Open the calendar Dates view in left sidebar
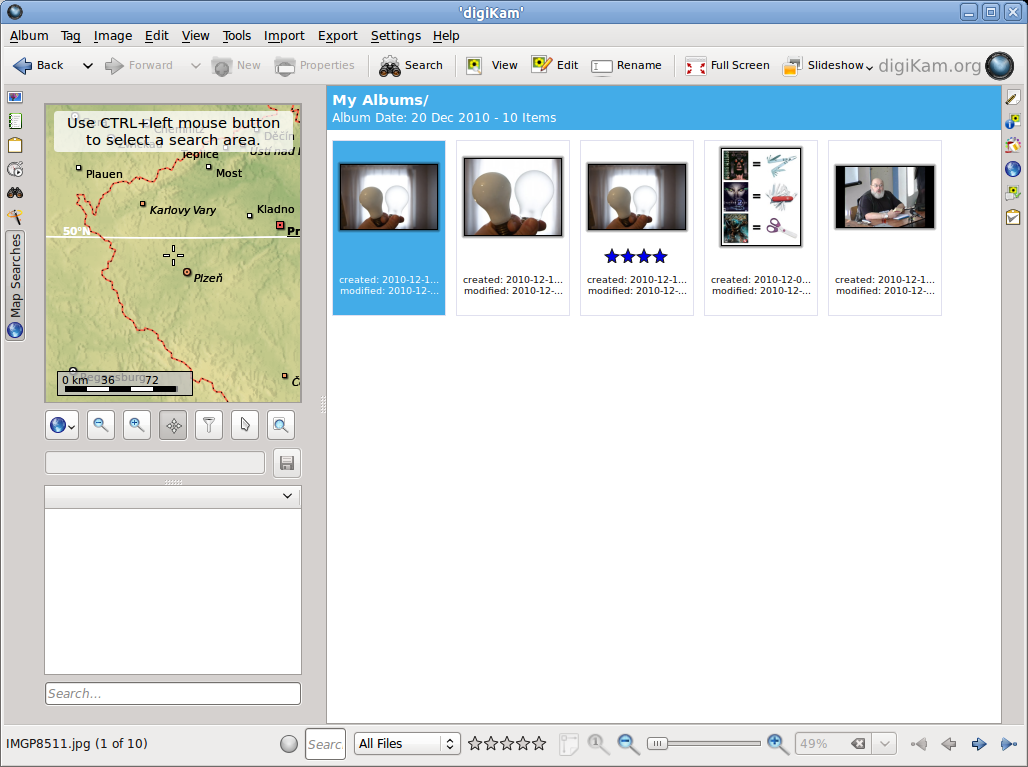Viewport: 1028px width, 767px height. [x=15, y=146]
